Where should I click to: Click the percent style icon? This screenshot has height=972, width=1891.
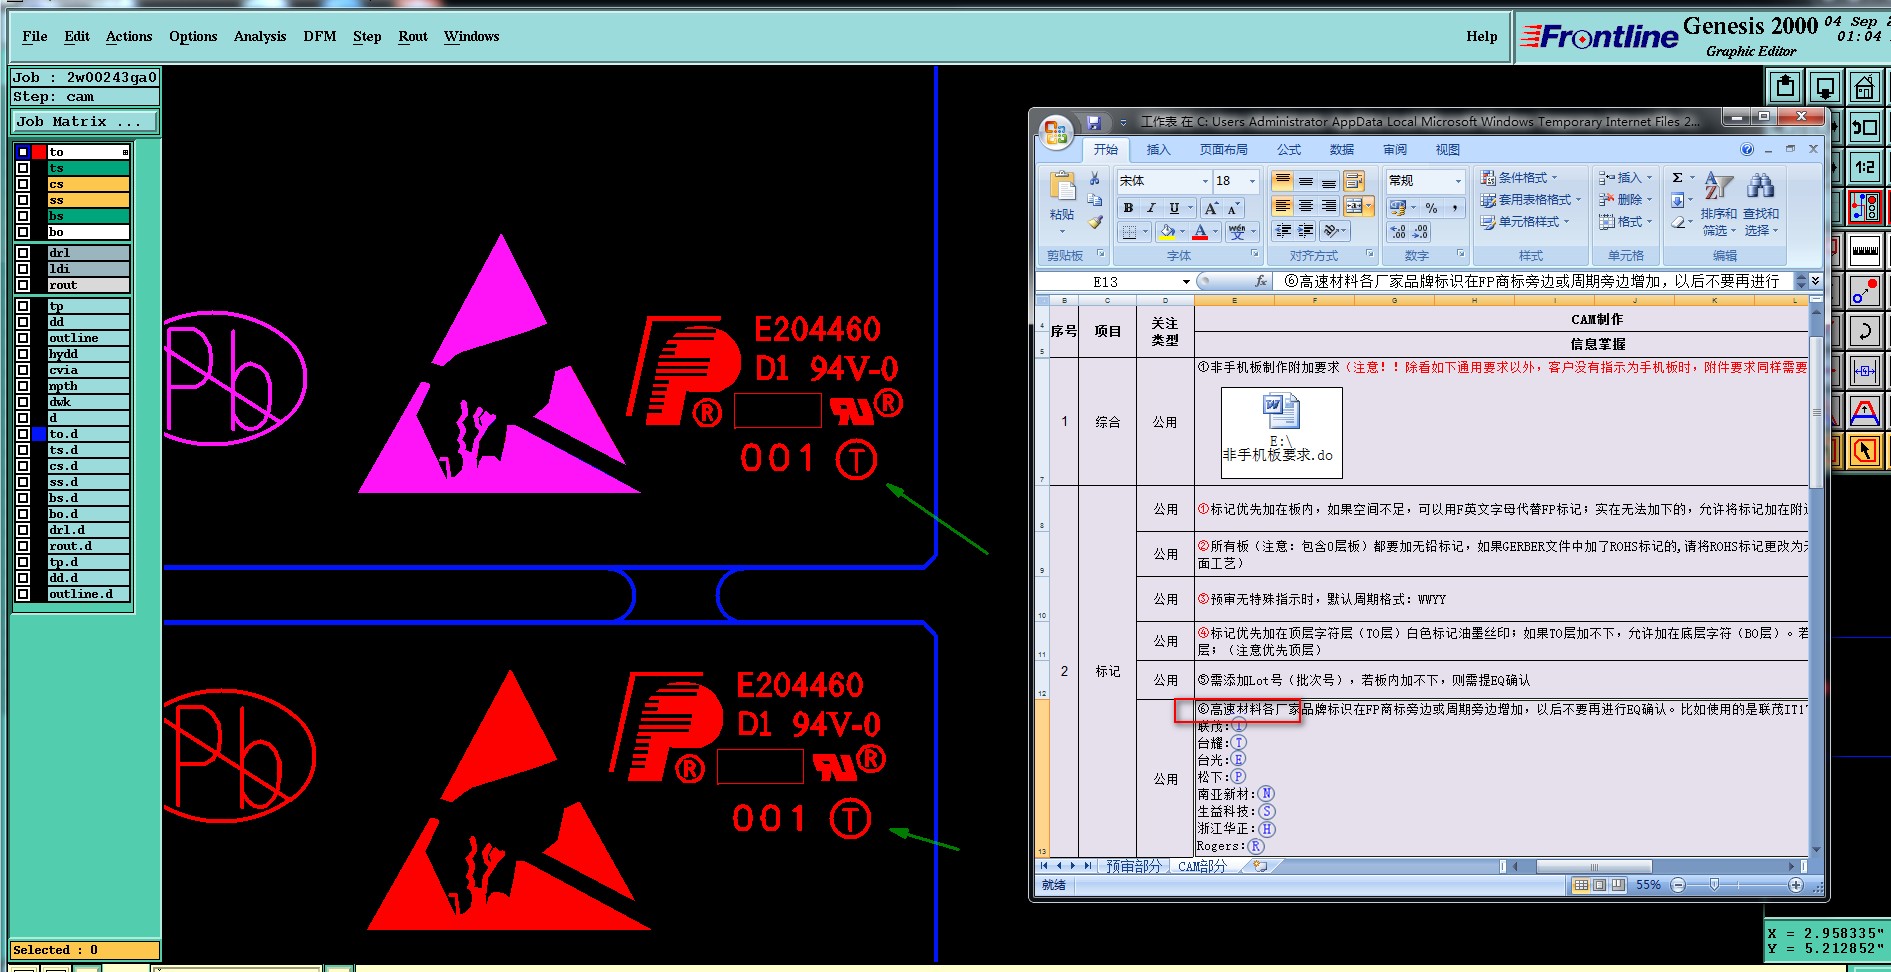[x=1431, y=208]
